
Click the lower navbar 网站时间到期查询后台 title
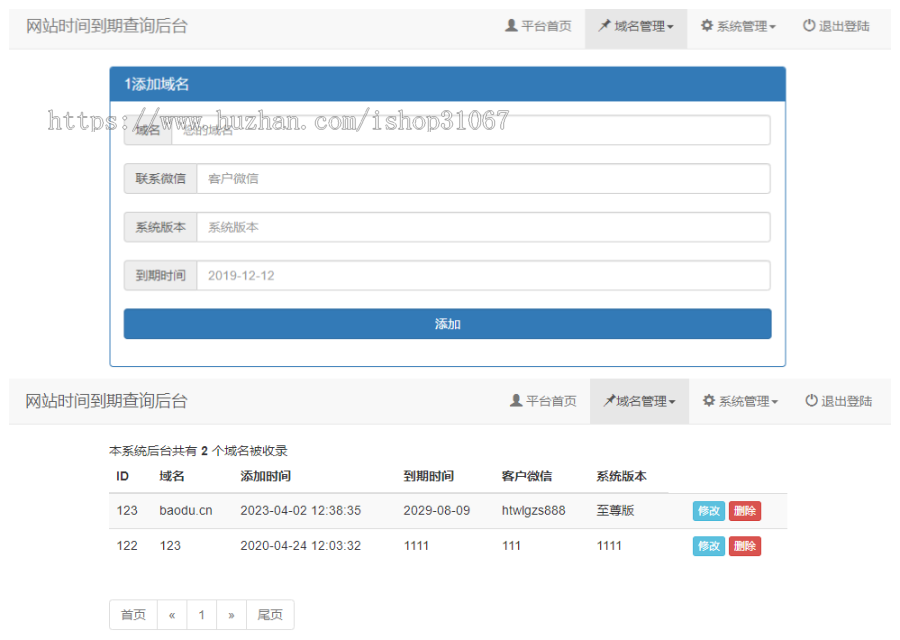coord(106,401)
